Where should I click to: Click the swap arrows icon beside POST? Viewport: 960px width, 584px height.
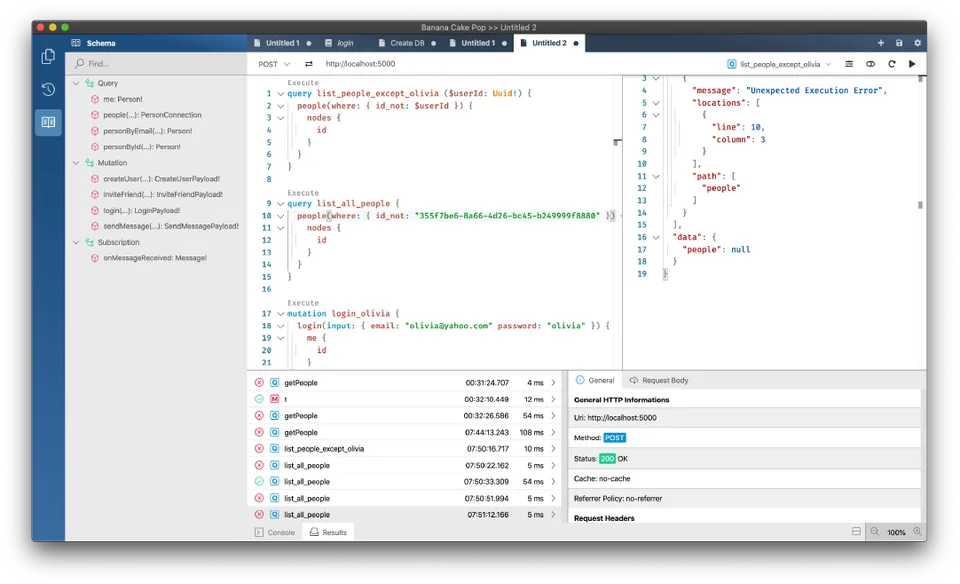(x=309, y=64)
